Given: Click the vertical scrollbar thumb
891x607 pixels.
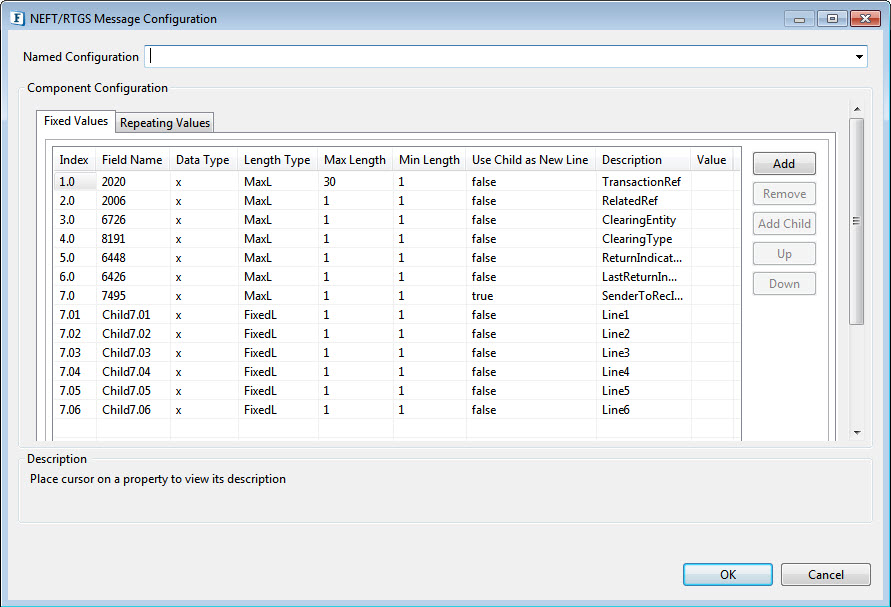Looking at the screenshot, I should 857,221.
